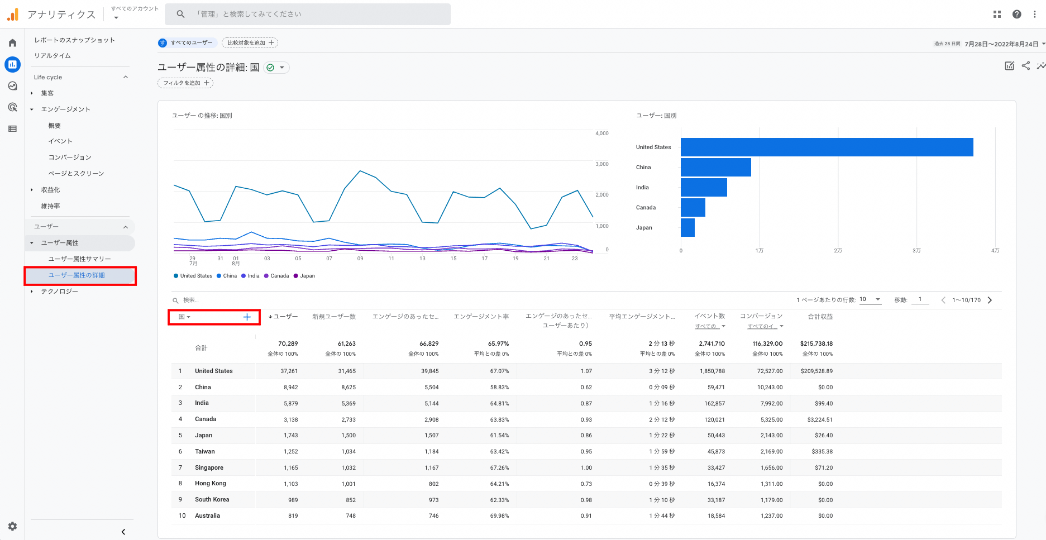Click the search magnifier icon in top bar

[x=180, y=14]
